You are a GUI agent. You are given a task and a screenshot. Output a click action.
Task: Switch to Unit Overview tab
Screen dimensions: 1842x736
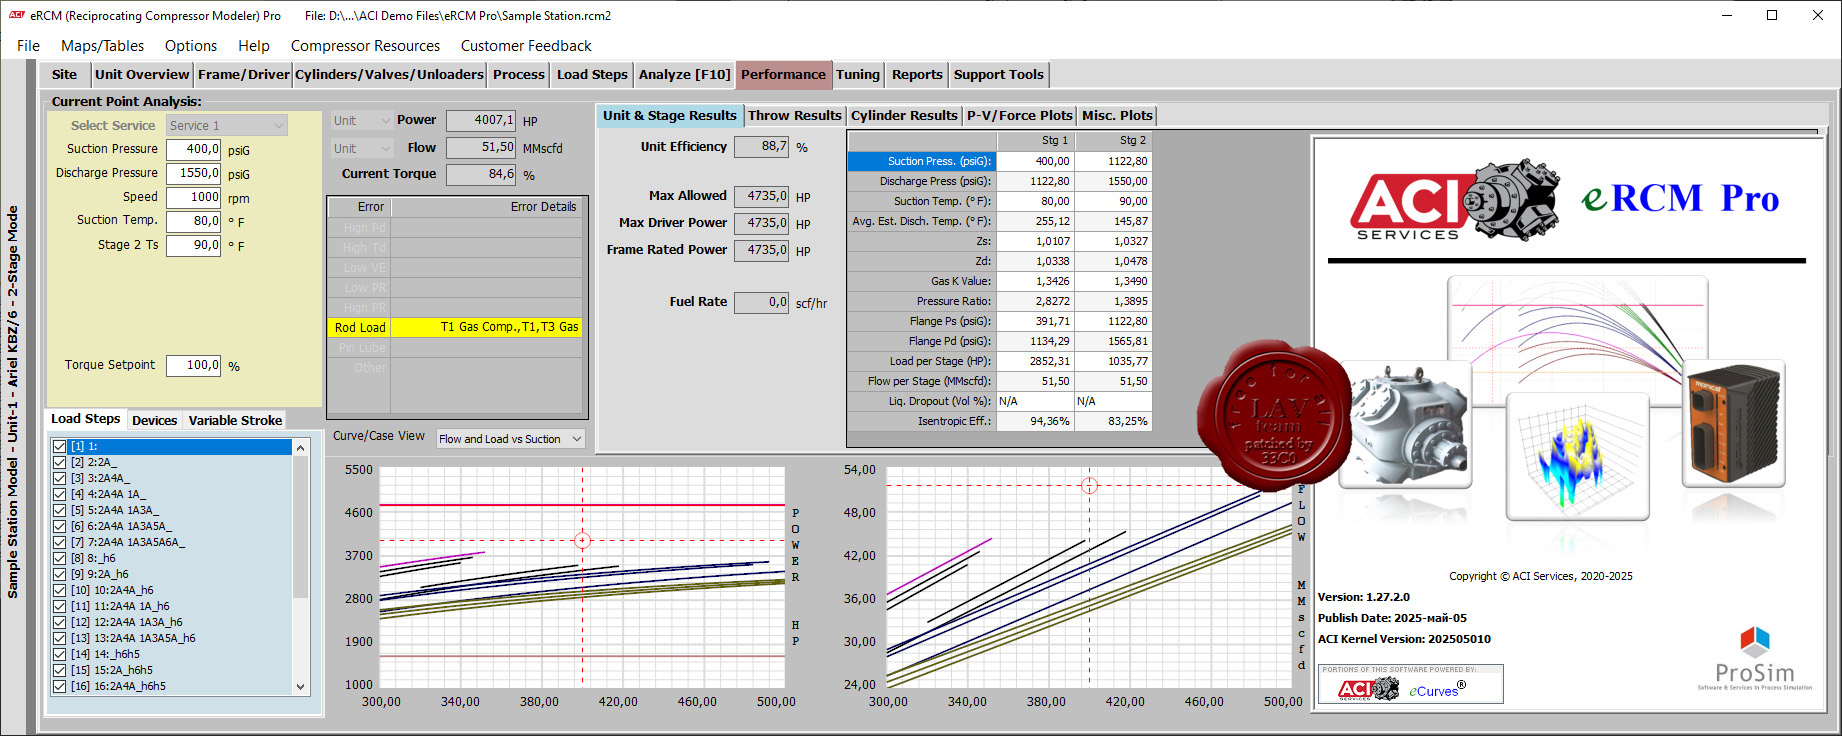coord(142,75)
